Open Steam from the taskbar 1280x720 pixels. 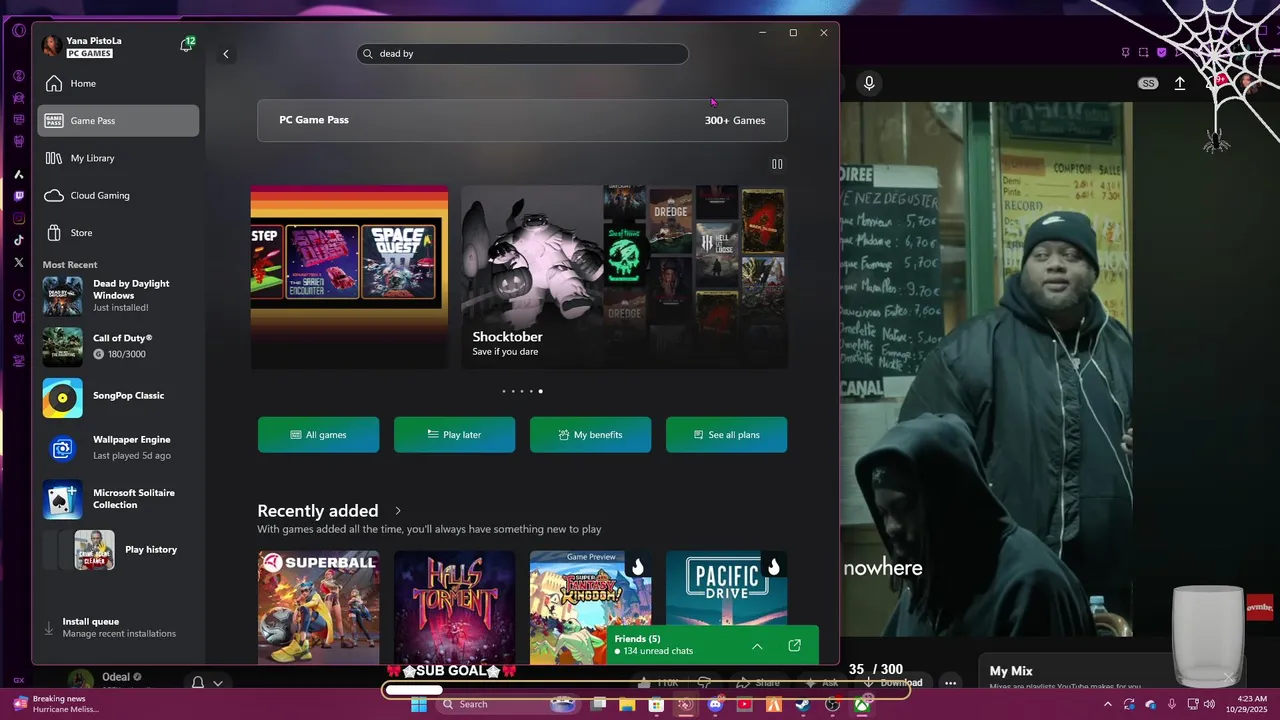803,705
